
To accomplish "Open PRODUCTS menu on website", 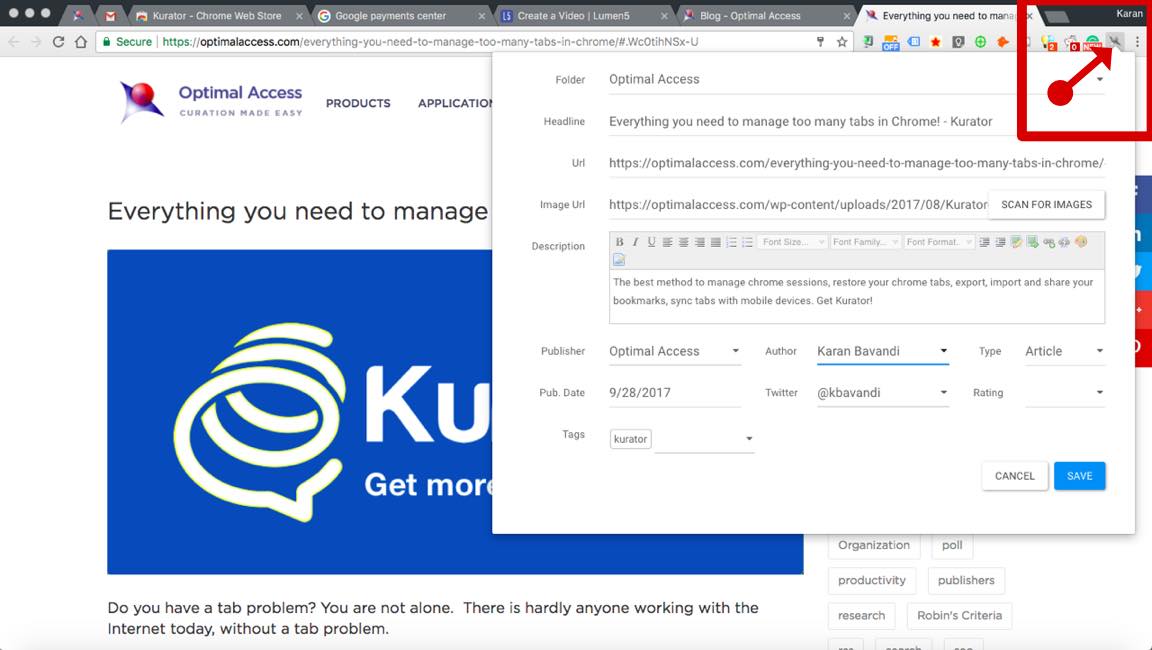I will [x=358, y=104].
